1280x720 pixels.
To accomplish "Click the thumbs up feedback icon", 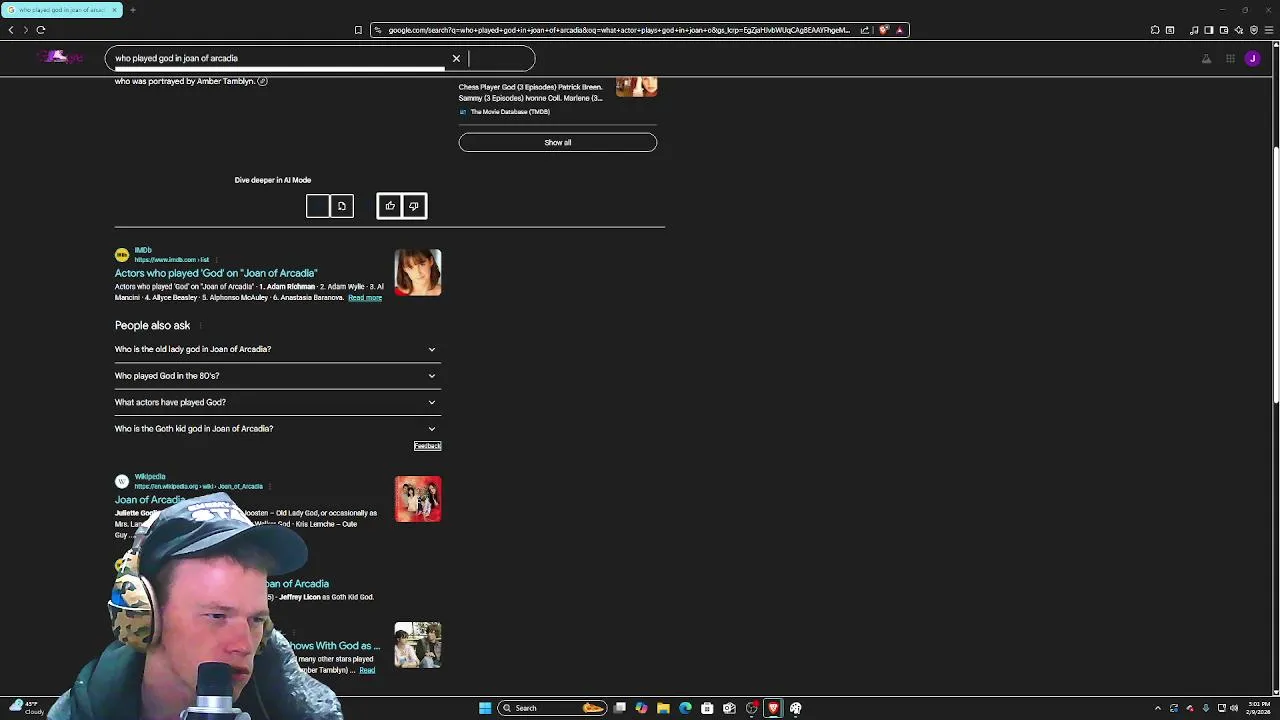I will point(390,206).
